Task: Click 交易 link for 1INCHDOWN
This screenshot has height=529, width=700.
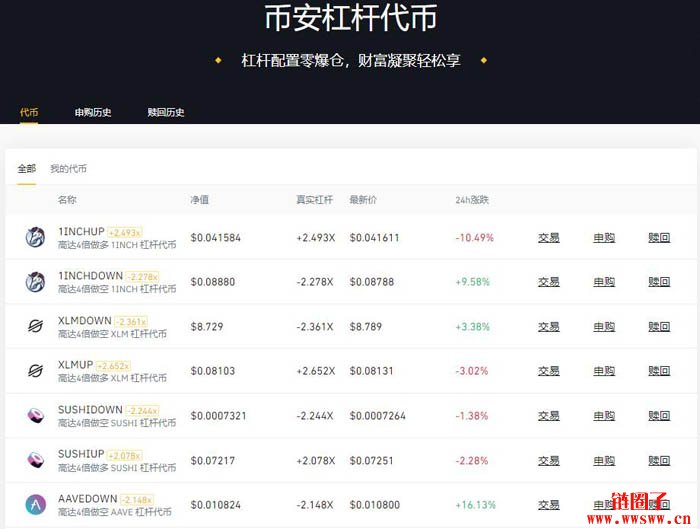Action: [549, 282]
